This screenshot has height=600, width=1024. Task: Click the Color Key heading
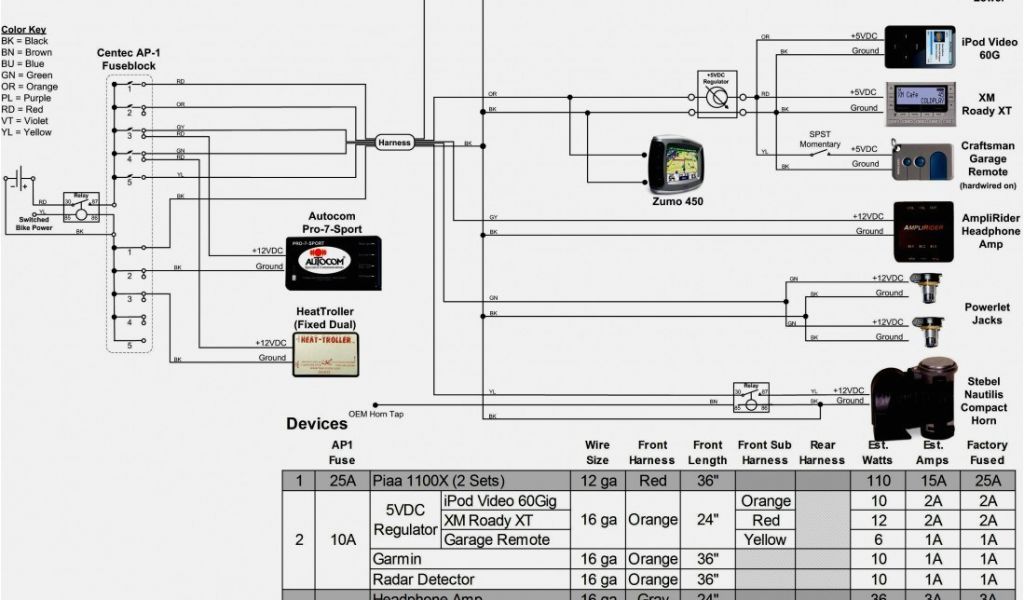click(x=23, y=30)
